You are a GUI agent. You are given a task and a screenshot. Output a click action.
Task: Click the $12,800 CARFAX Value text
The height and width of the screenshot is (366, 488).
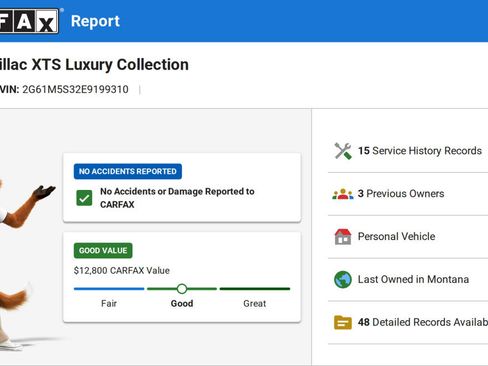click(x=122, y=270)
